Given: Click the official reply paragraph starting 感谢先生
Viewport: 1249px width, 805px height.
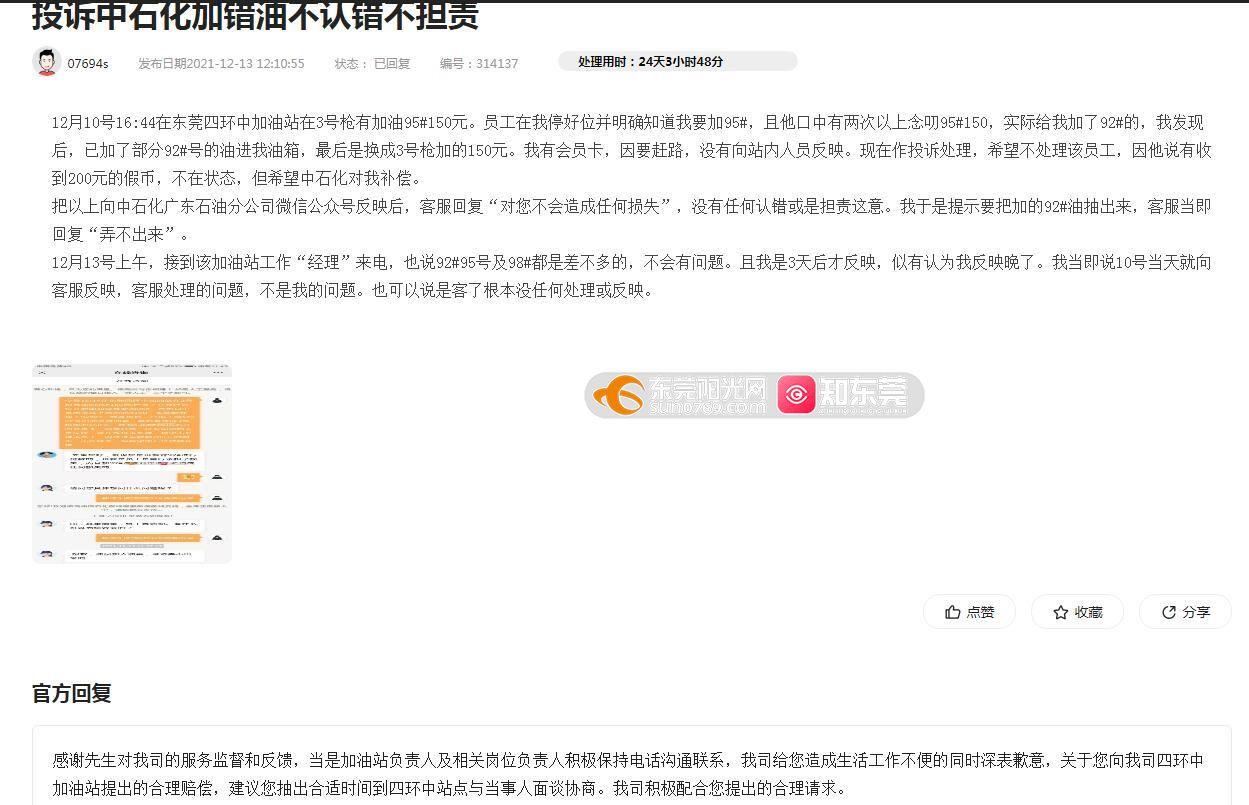Looking at the screenshot, I should (629, 774).
